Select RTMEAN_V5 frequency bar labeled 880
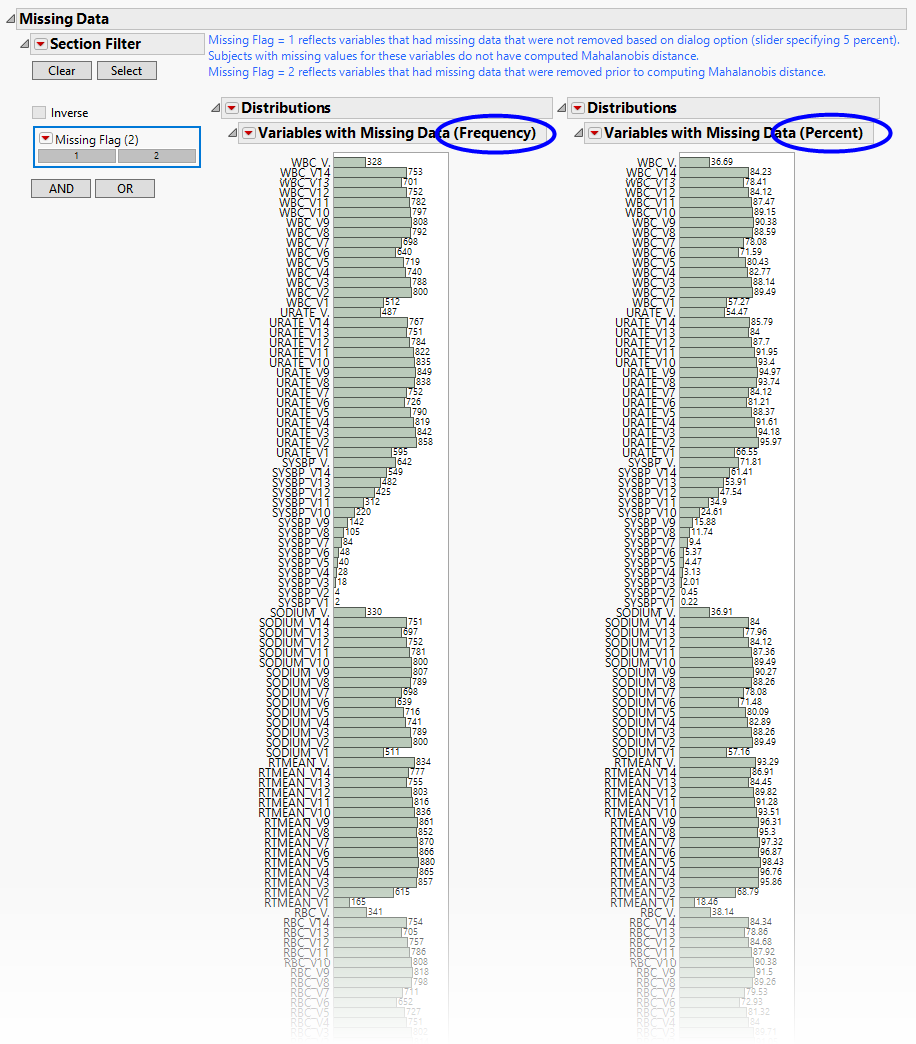Screen dimensions: 916x1044 [x=376, y=862]
